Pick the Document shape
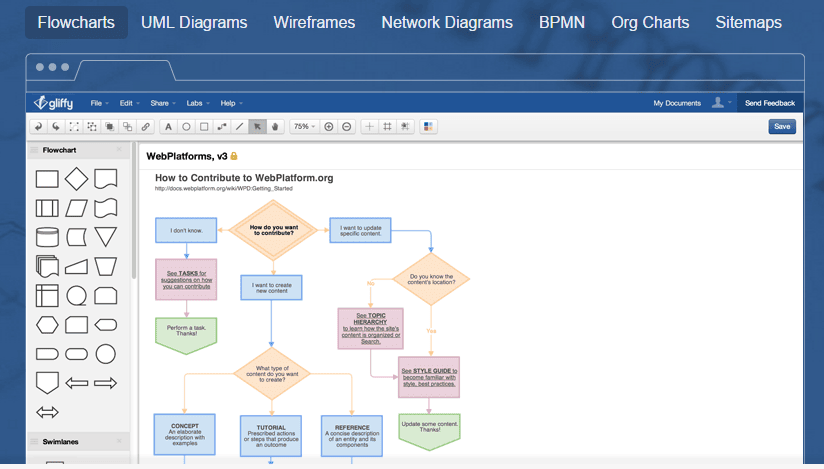This screenshot has width=824, height=469. pos(106,179)
